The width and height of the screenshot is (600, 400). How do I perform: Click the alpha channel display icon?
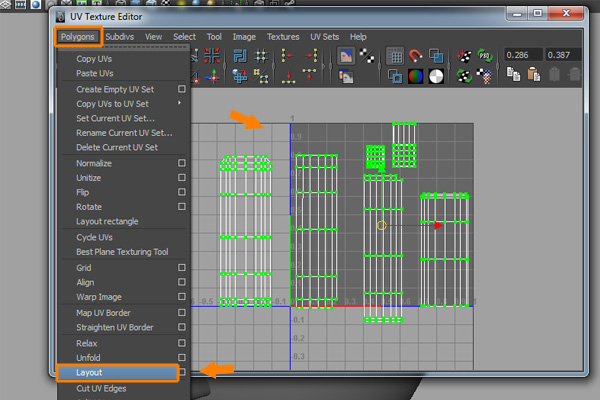click(x=438, y=76)
